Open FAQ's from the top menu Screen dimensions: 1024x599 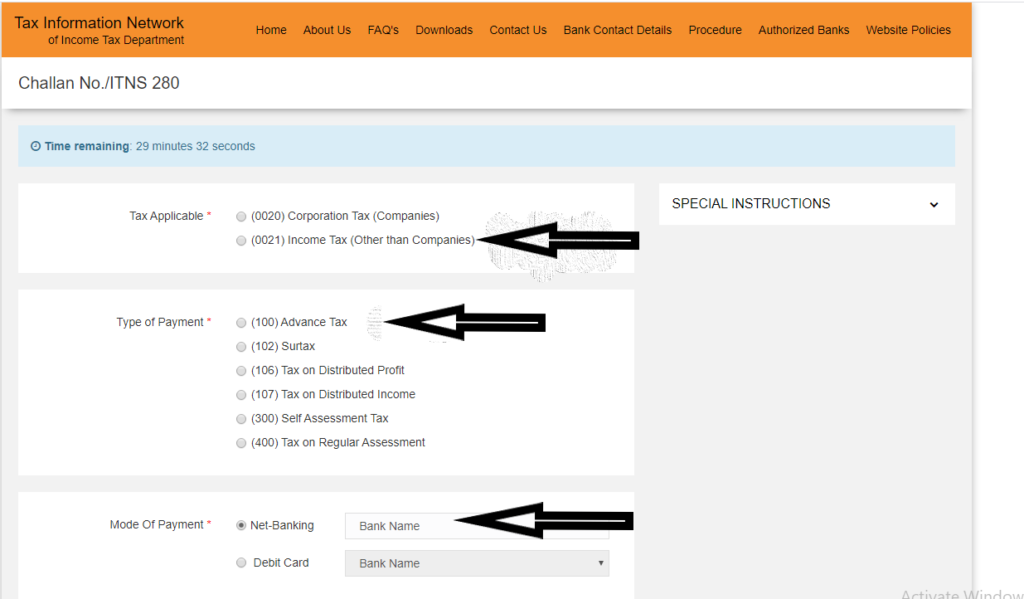383,30
